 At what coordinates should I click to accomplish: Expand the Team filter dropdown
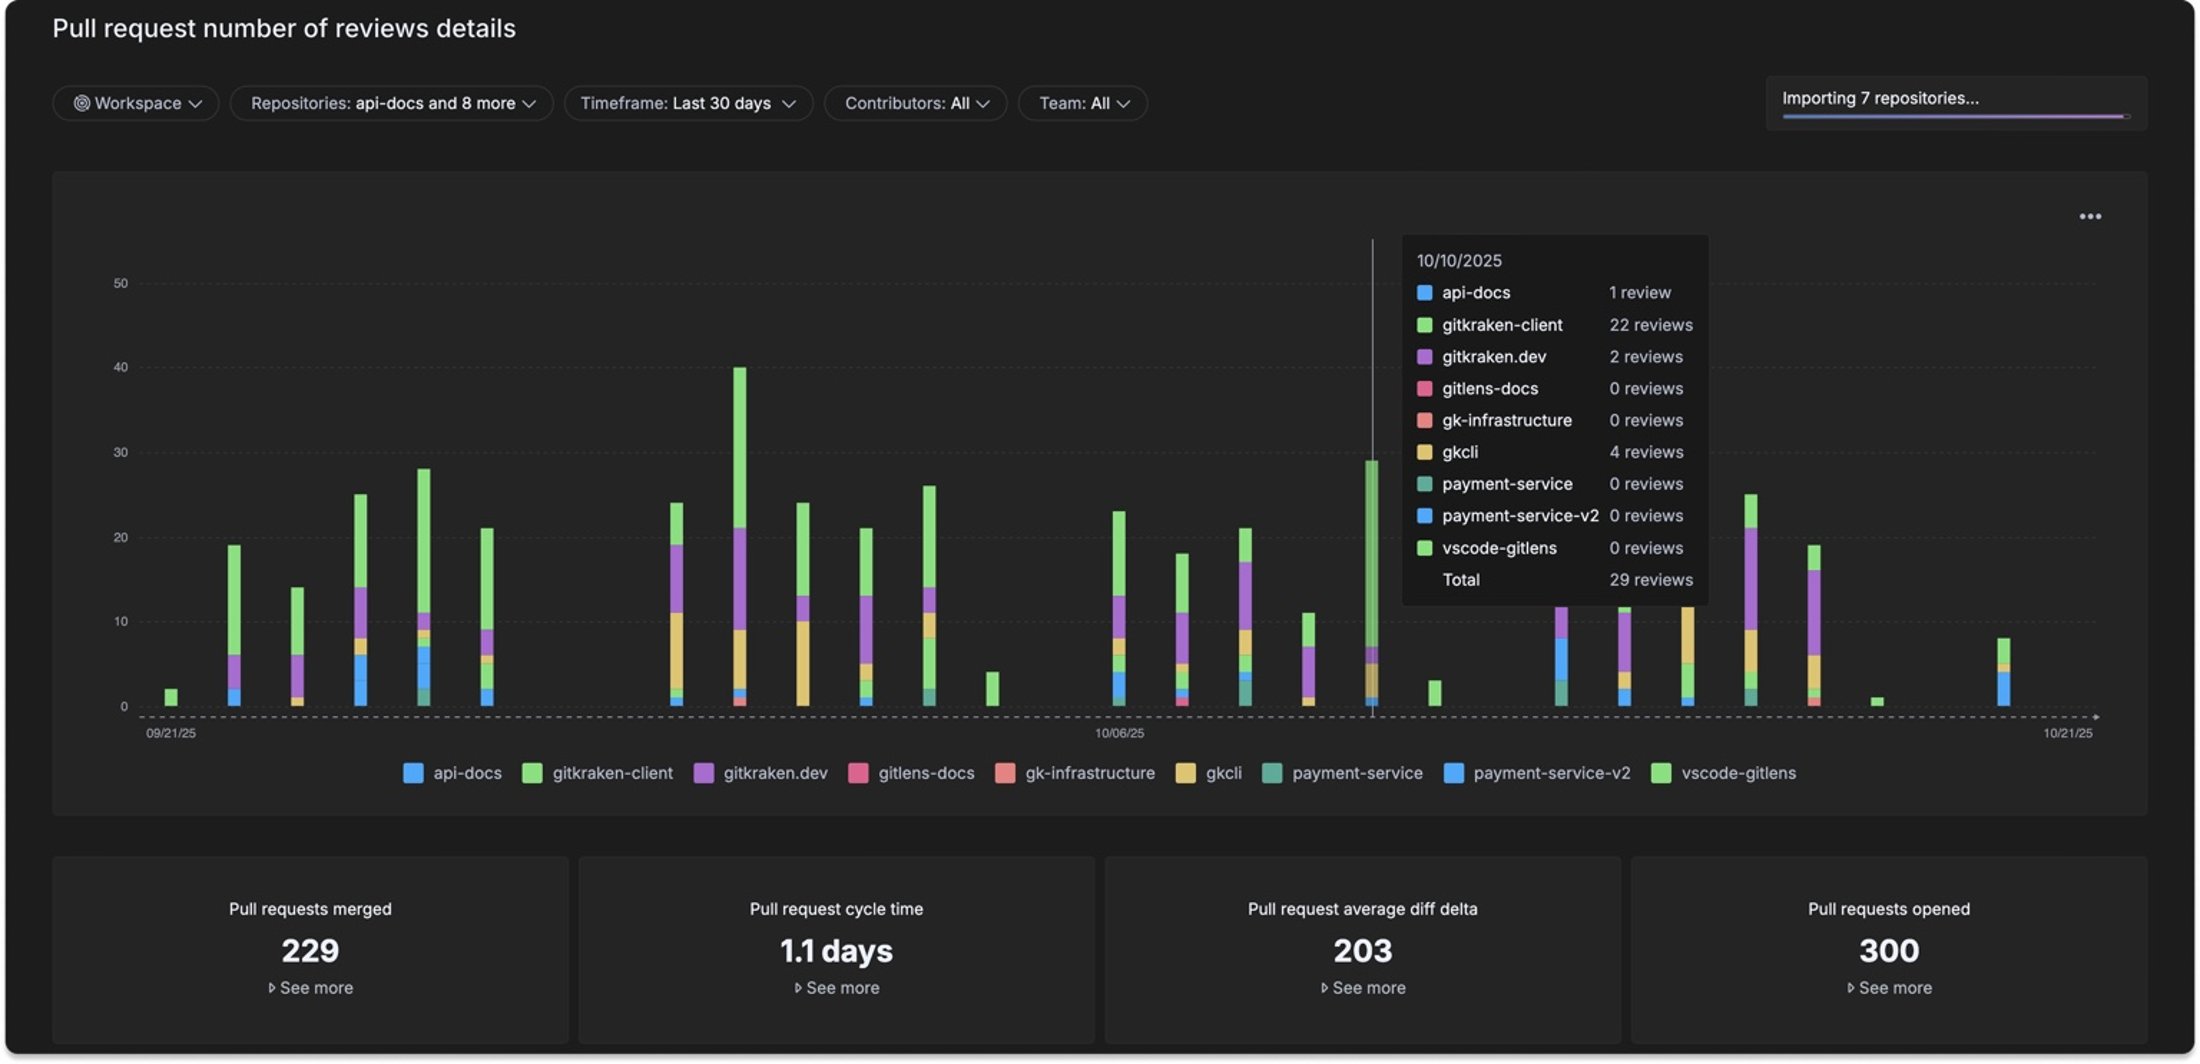[1082, 103]
